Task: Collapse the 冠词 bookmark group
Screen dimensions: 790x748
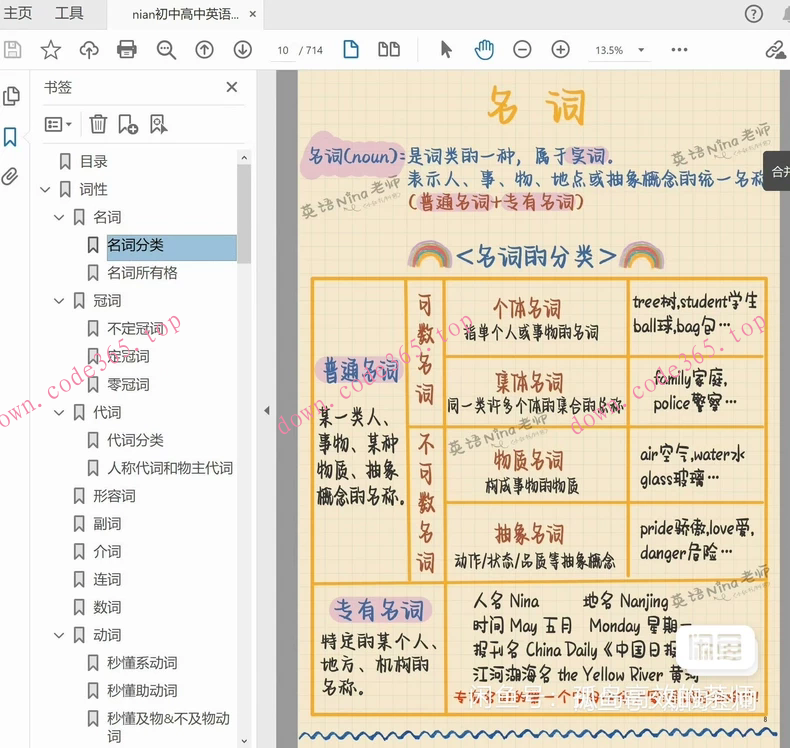Action: point(59,301)
